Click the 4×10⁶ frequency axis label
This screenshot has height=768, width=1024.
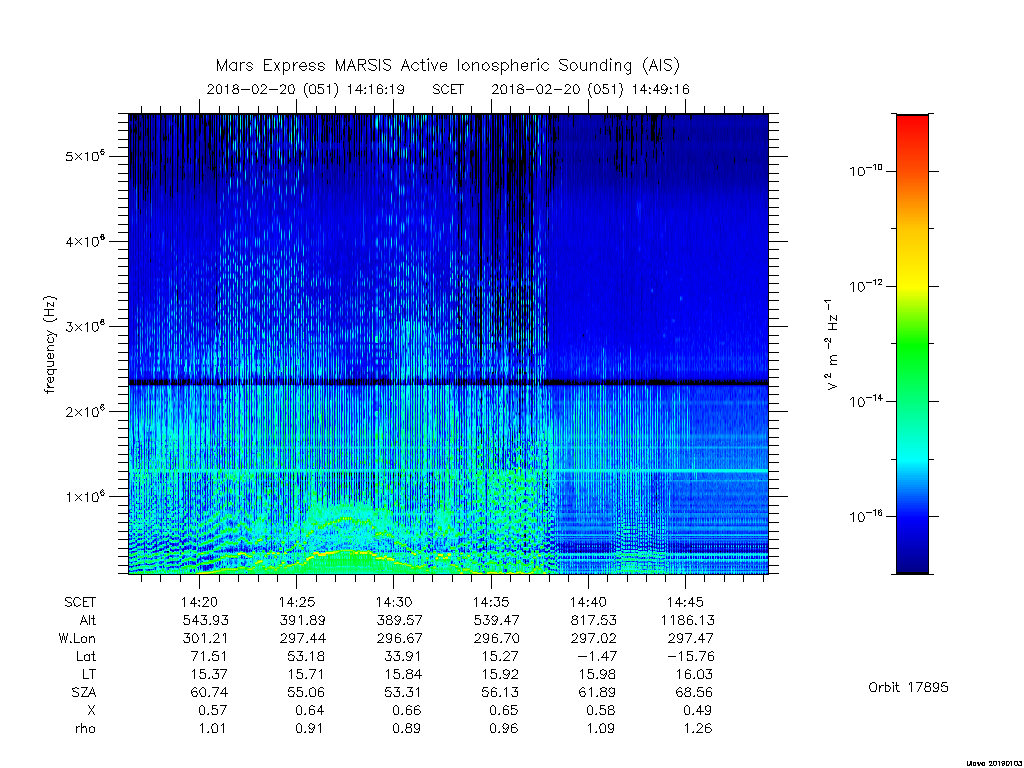(x=85, y=242)
